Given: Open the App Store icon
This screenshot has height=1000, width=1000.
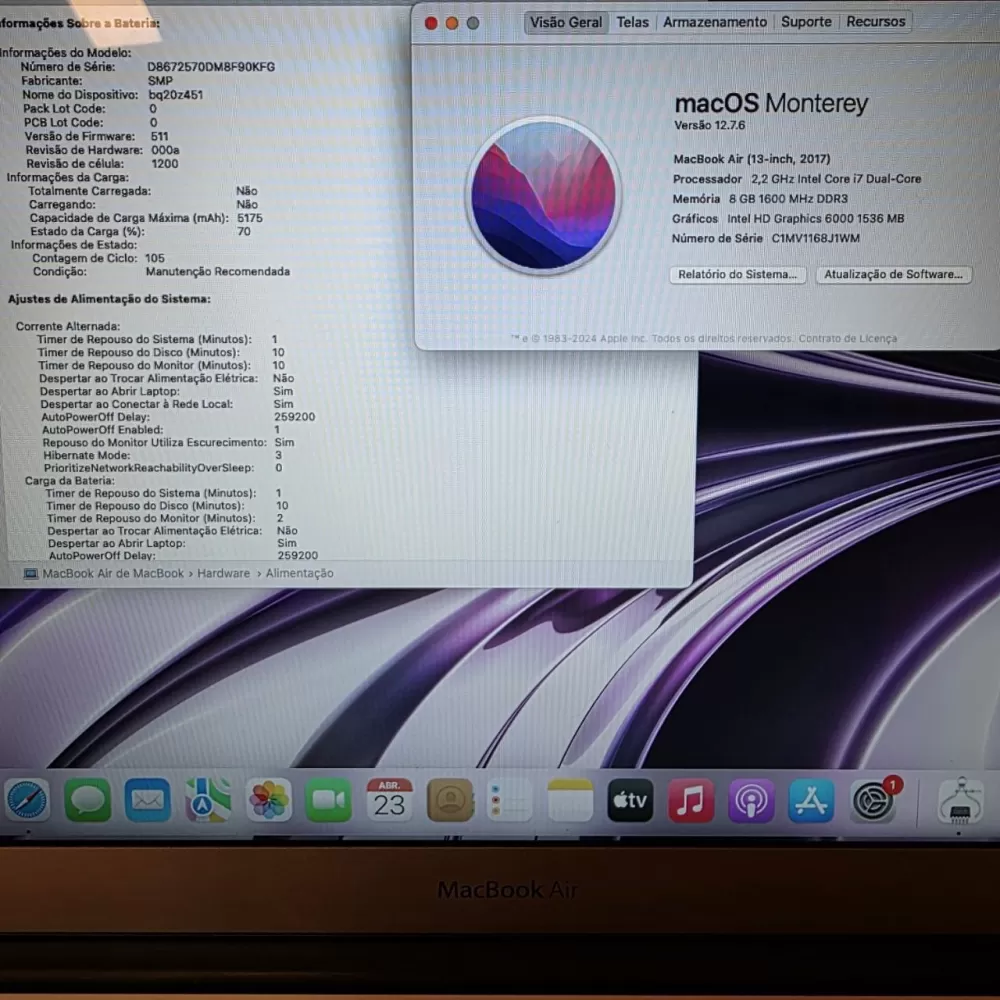Looking at the screenshot, I should point(811,800).
